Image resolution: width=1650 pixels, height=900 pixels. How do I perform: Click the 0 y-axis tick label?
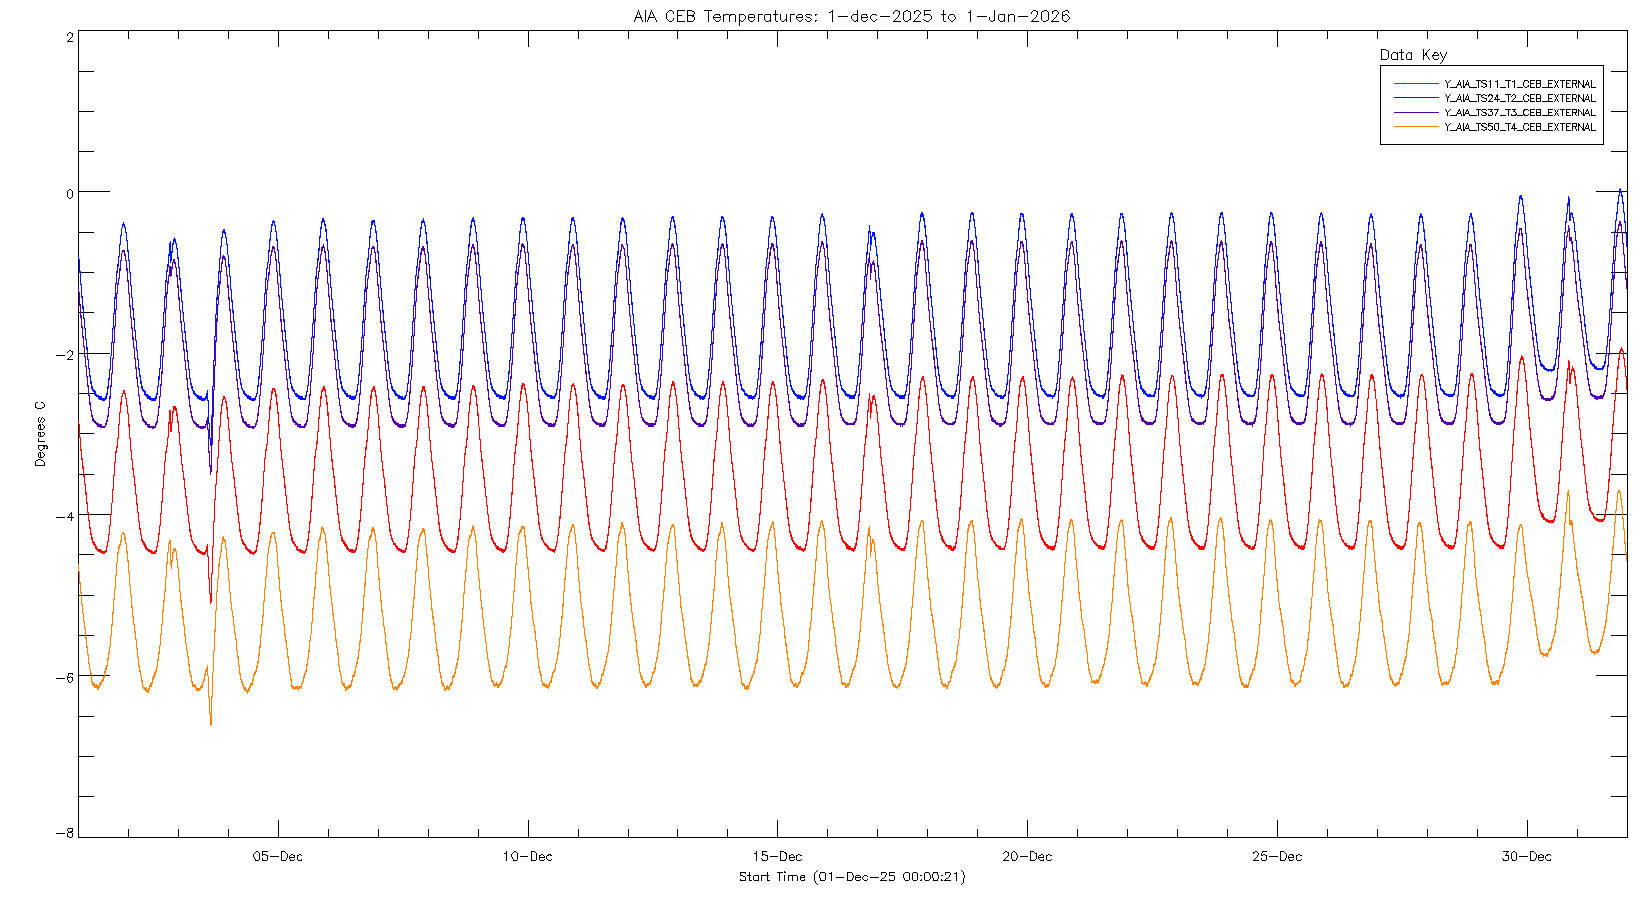coord(69,193)
